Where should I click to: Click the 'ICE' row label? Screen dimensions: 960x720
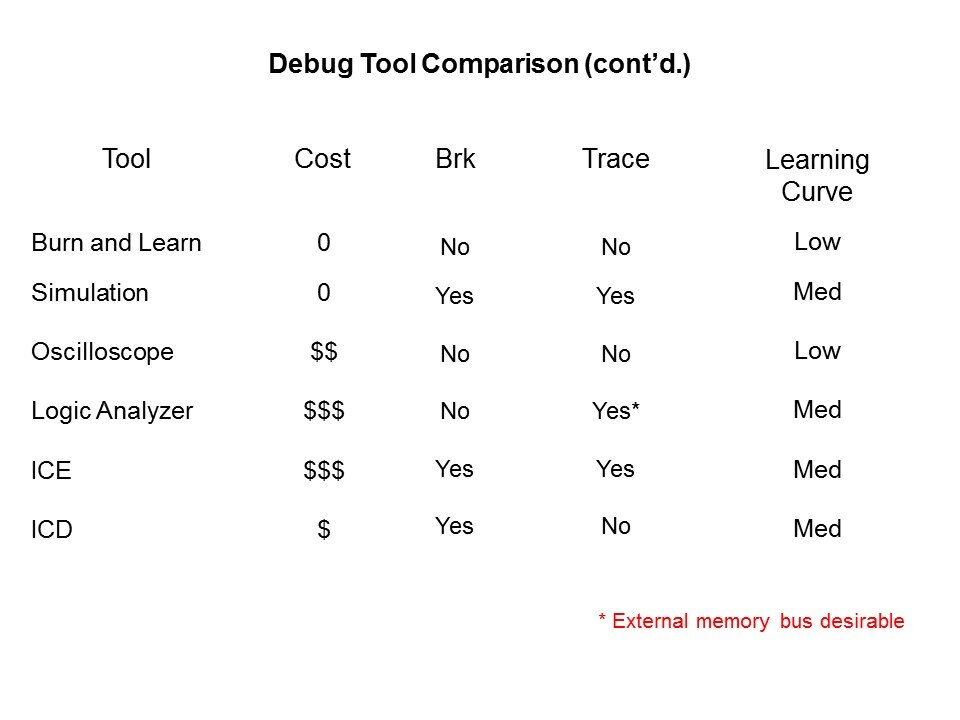(x=51, y=471)
